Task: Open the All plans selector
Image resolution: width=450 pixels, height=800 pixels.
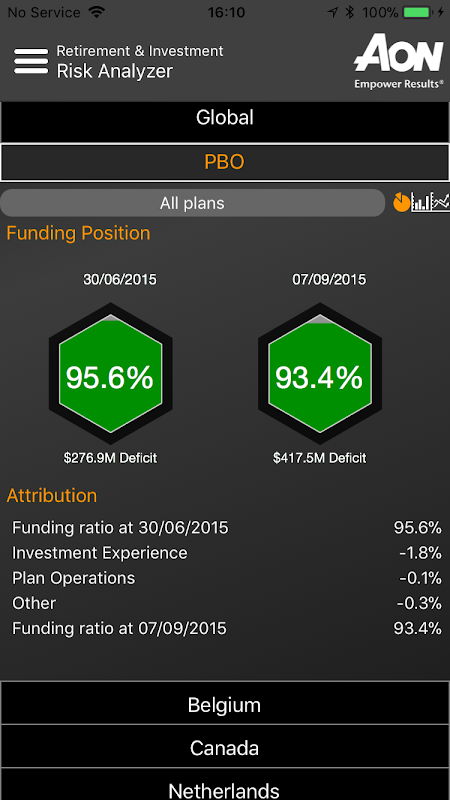Action: click(192, 203)
